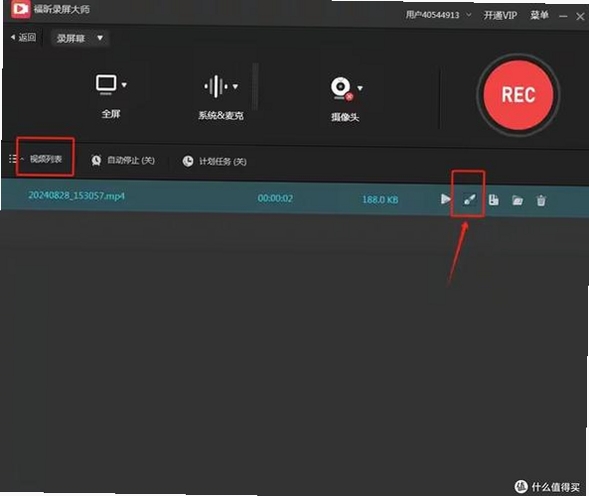Click the list icon beside 视频列表
589x496 pixels.
[x=13, y=159]
